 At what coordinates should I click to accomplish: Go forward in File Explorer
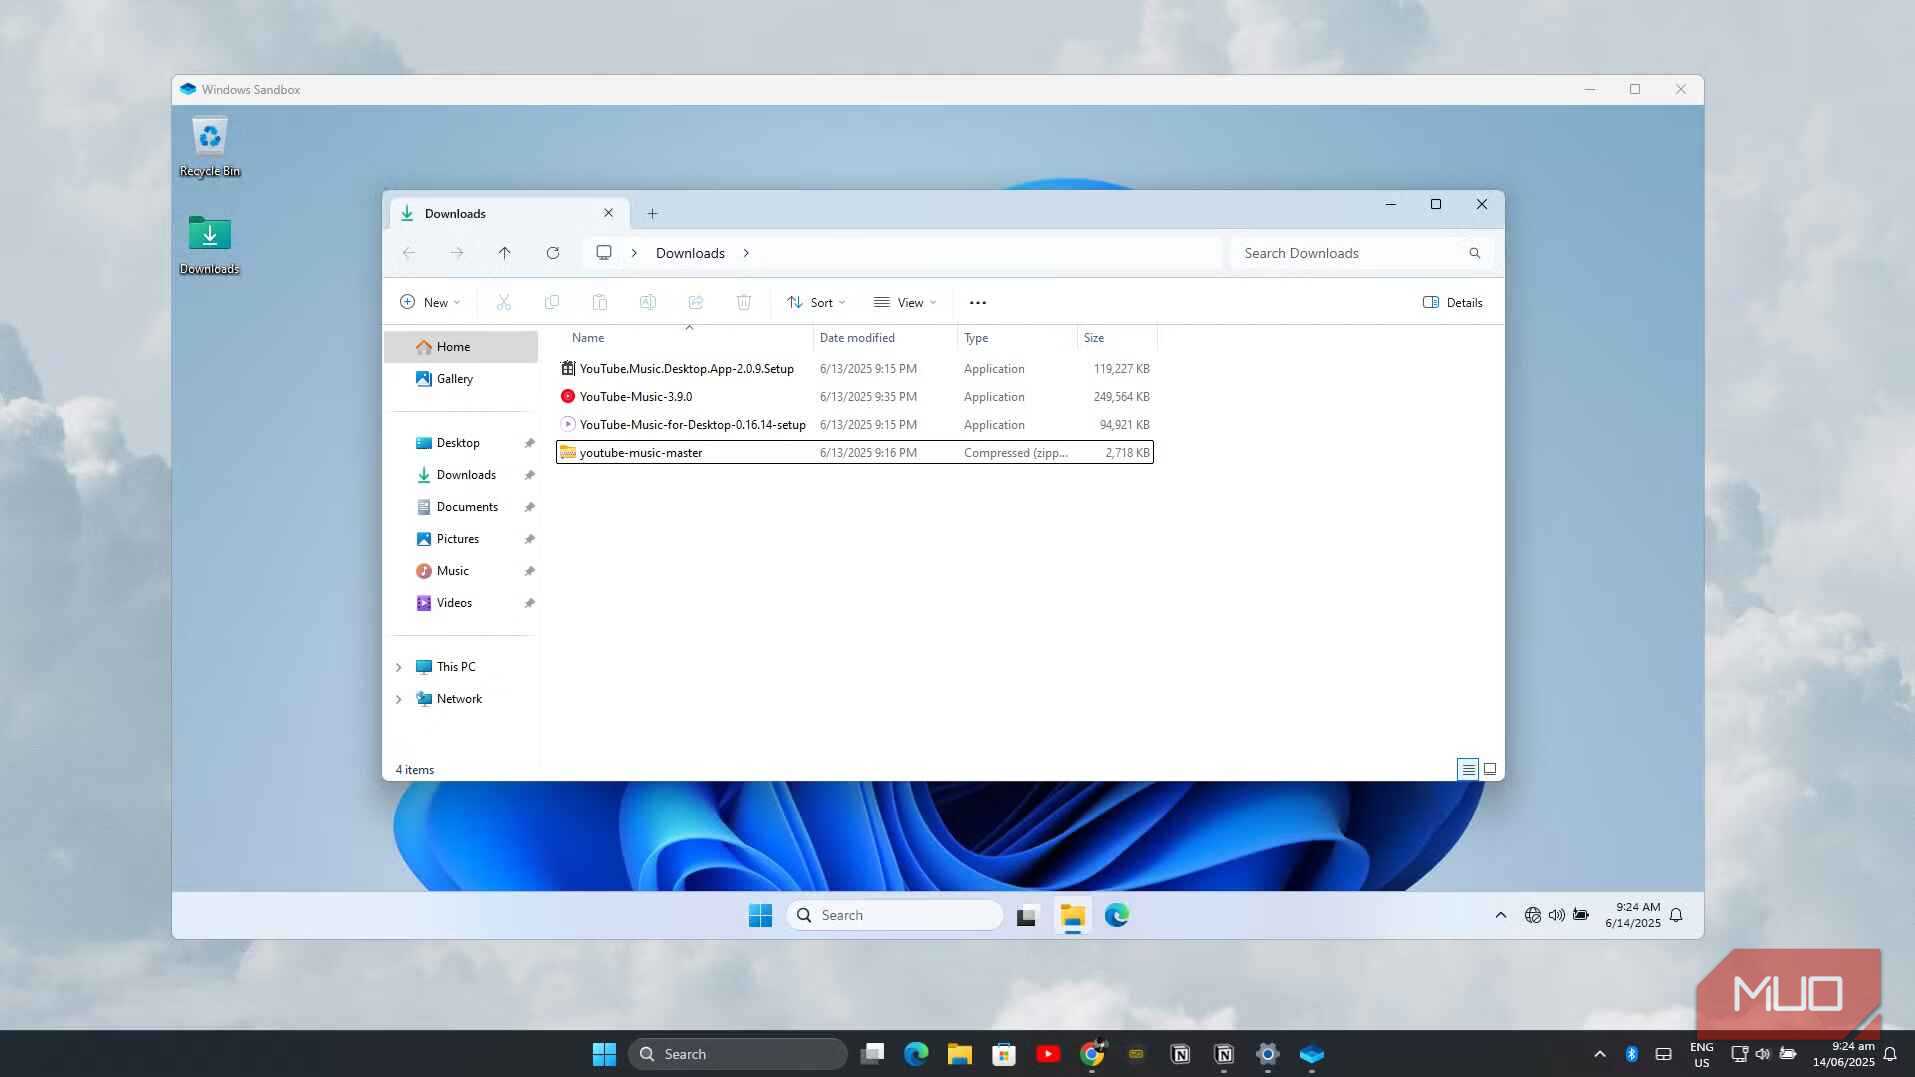[456, 253]
